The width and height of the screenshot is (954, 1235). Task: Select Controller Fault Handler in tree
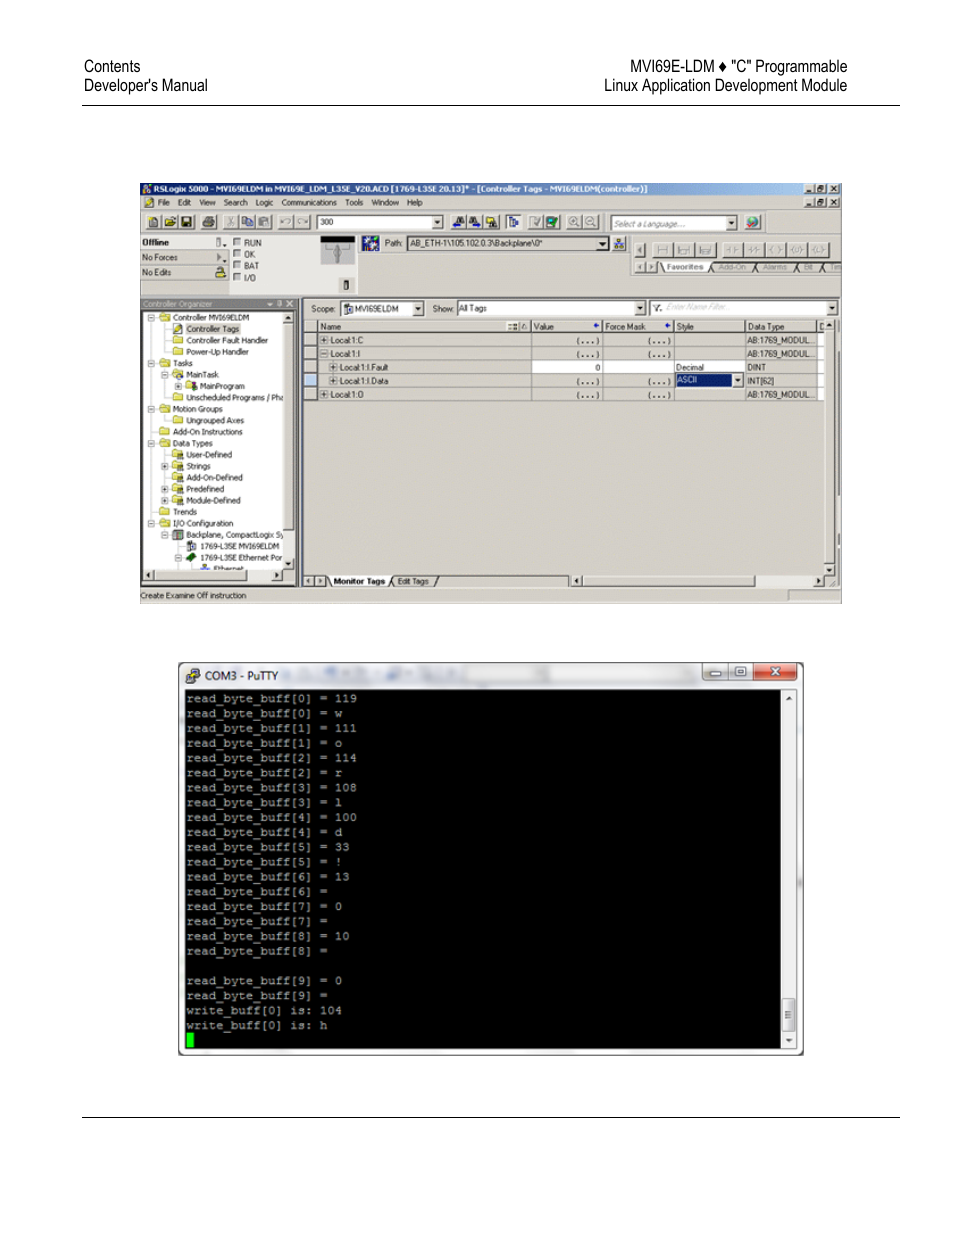coord(227,340)
